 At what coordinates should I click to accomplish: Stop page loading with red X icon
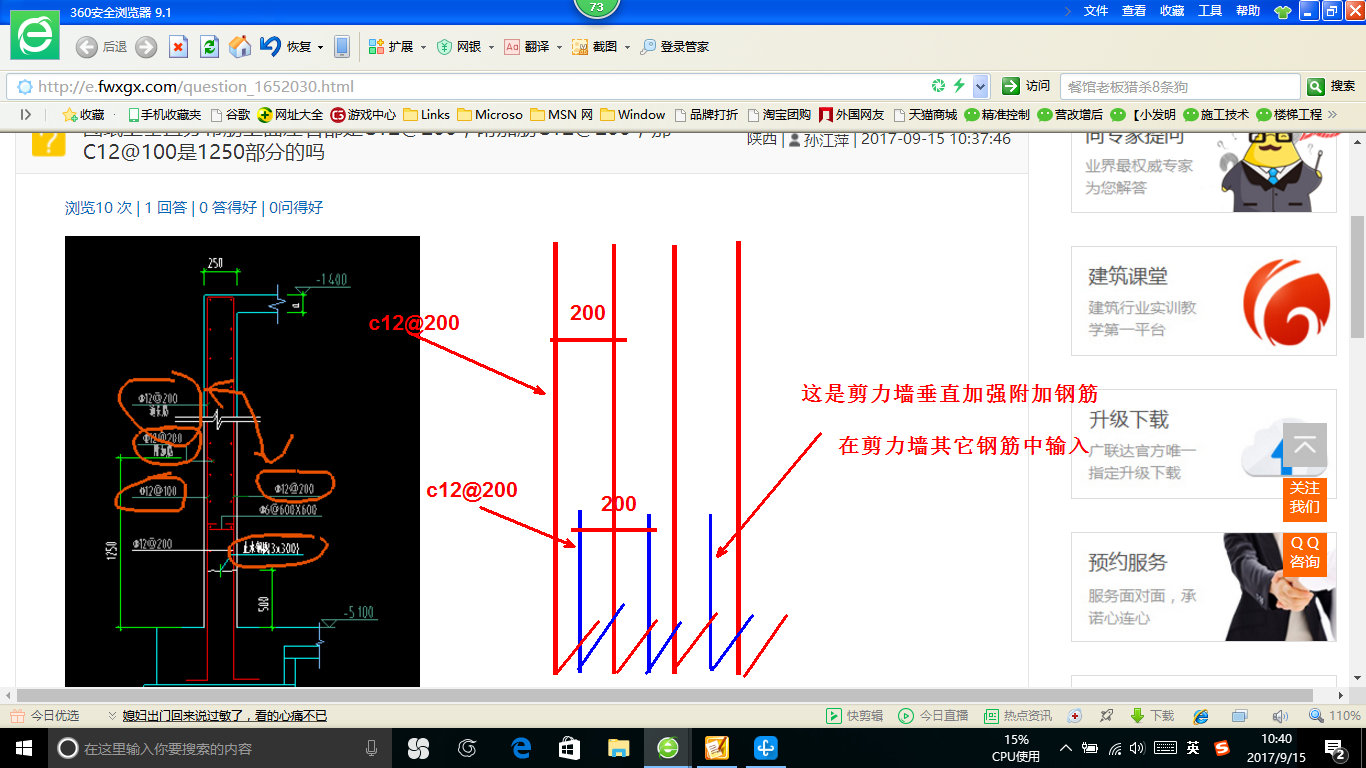(178, 47)
